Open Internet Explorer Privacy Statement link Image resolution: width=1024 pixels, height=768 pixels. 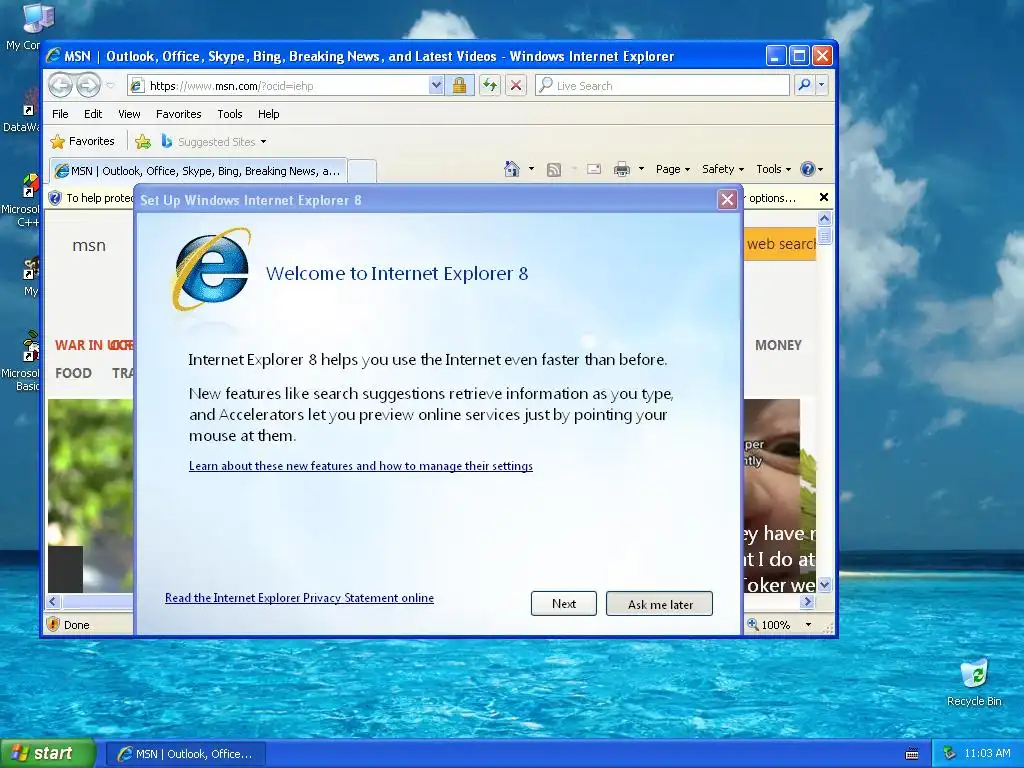299,598
